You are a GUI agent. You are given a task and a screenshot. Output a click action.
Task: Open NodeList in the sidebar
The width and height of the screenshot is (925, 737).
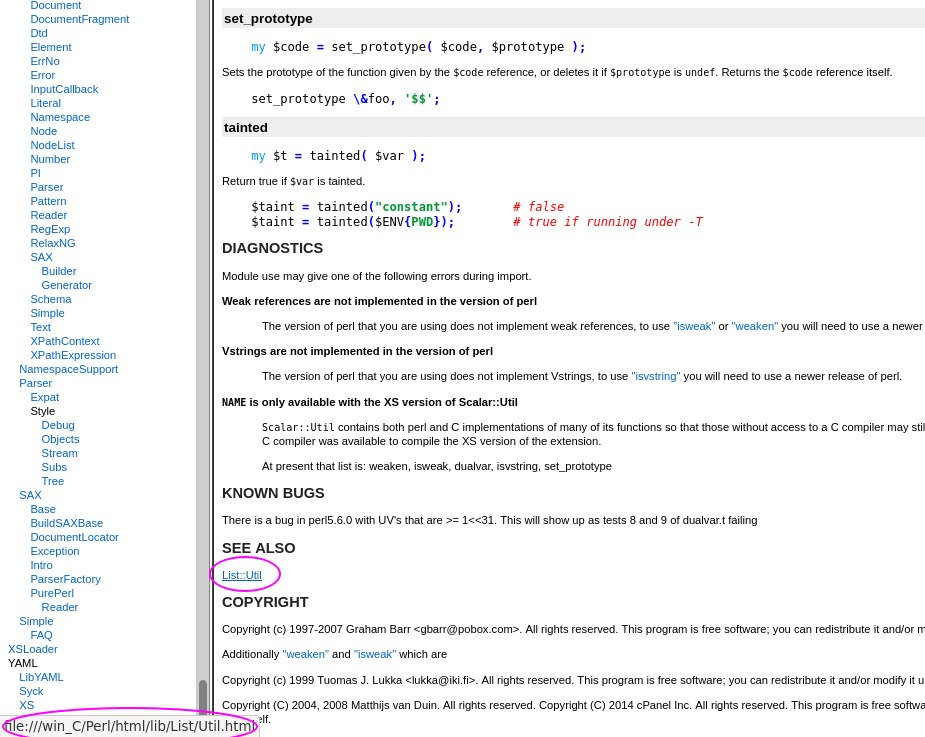53,145
